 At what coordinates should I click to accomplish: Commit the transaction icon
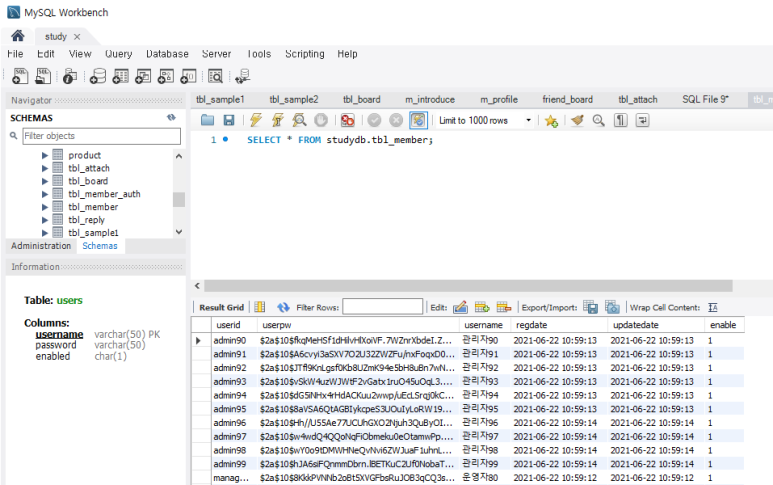coord(374,120)
